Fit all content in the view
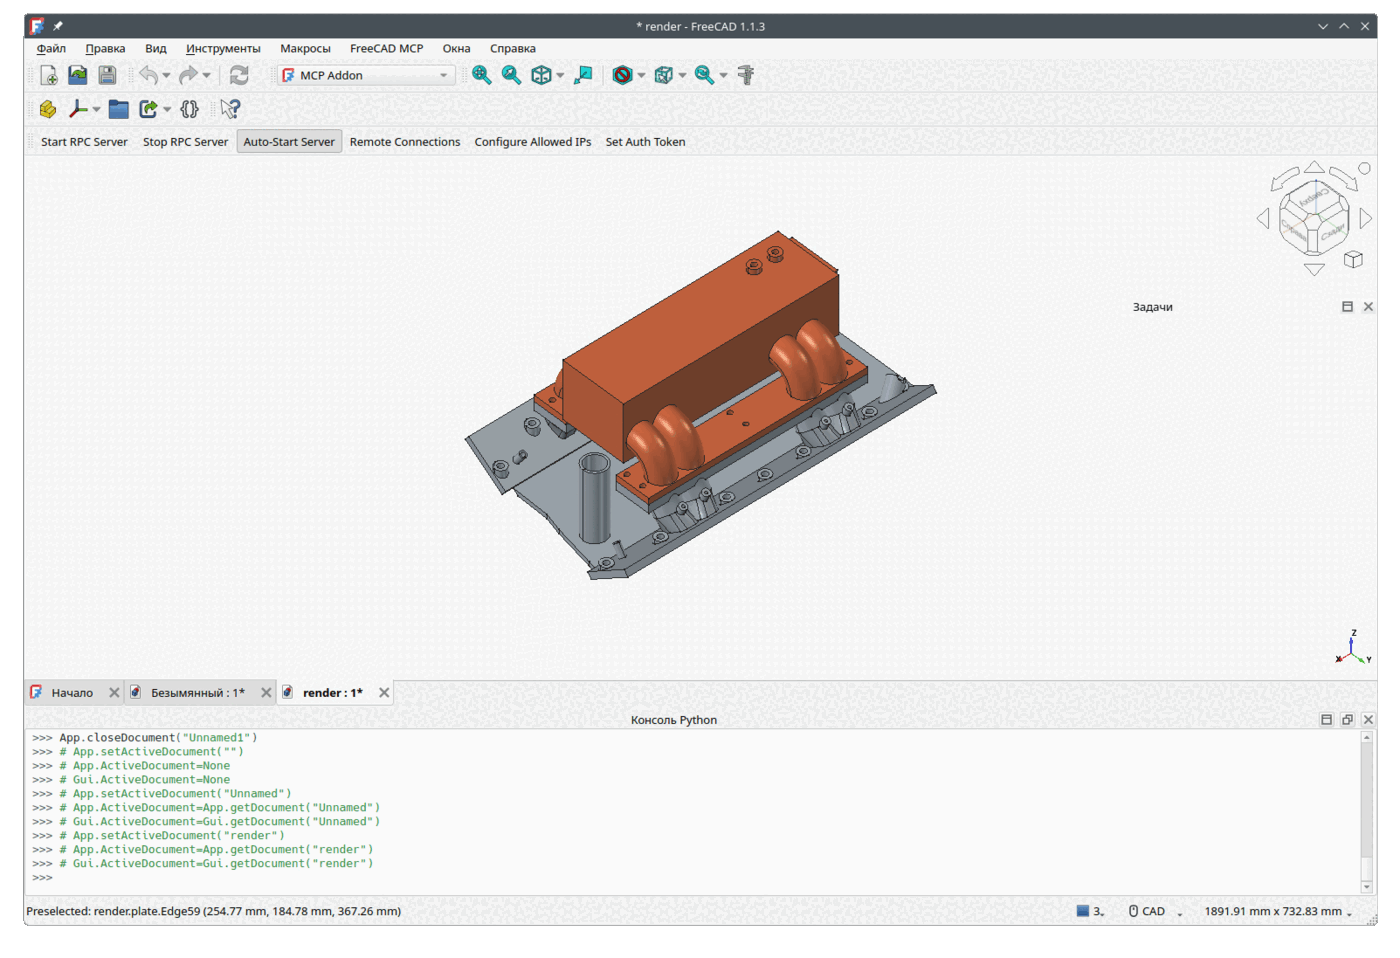 click(481, 75)
